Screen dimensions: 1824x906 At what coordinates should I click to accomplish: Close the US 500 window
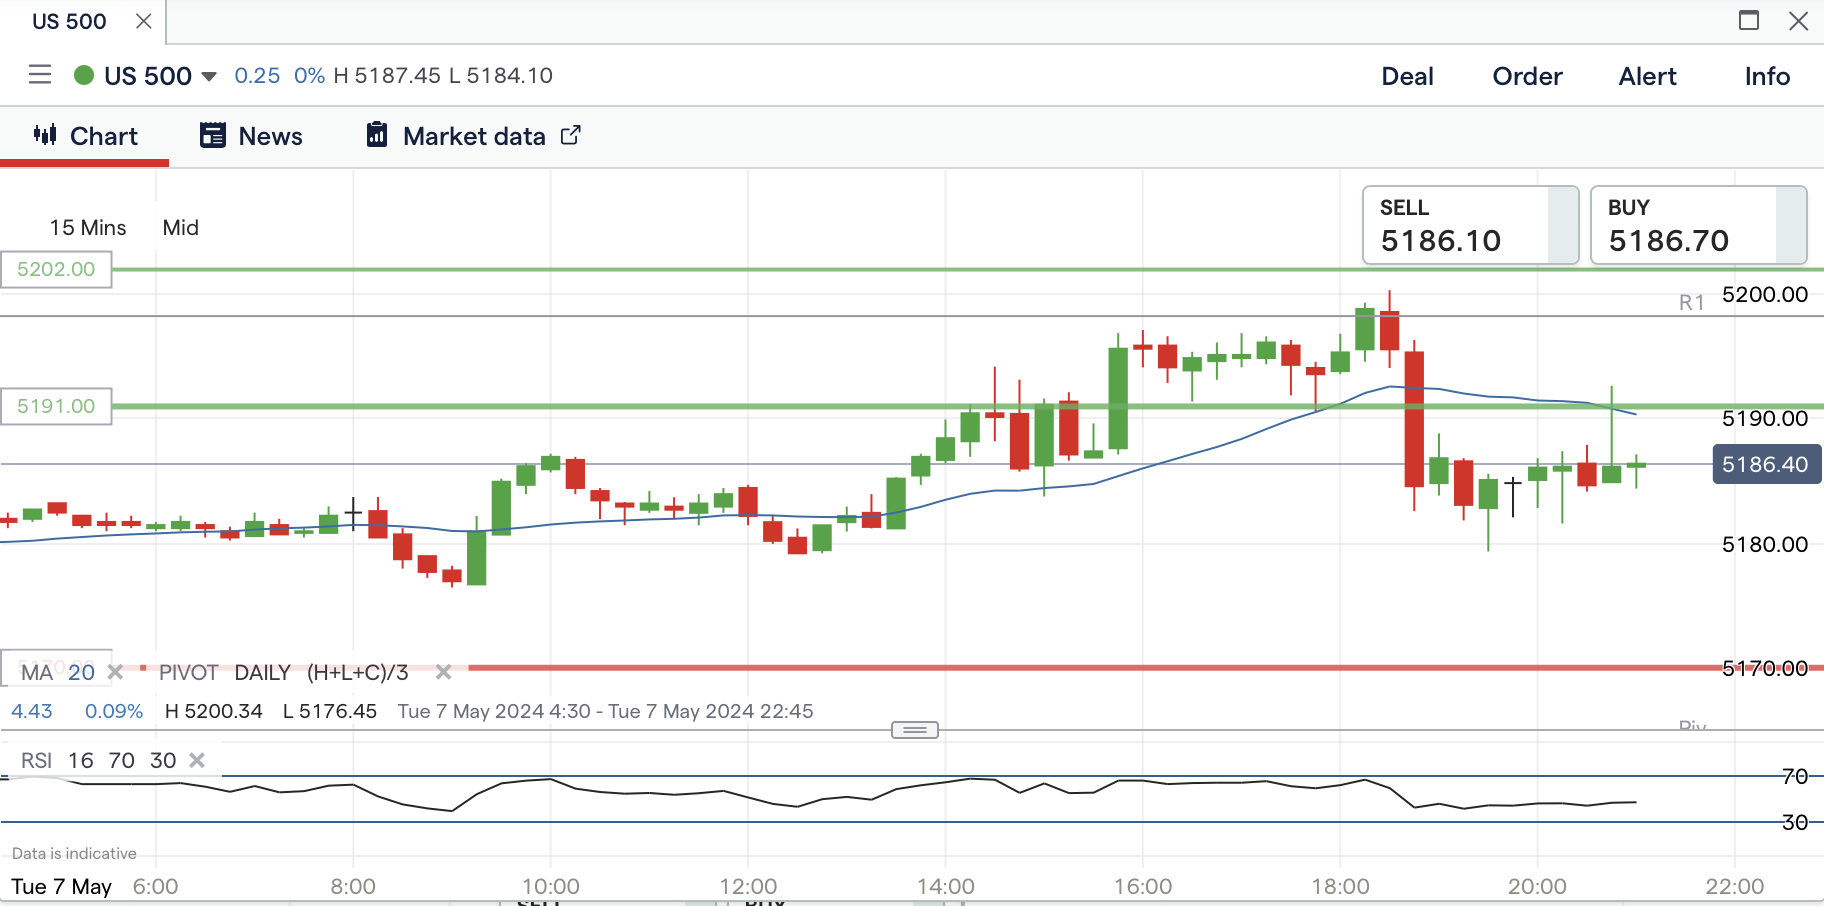(1798, 20)
